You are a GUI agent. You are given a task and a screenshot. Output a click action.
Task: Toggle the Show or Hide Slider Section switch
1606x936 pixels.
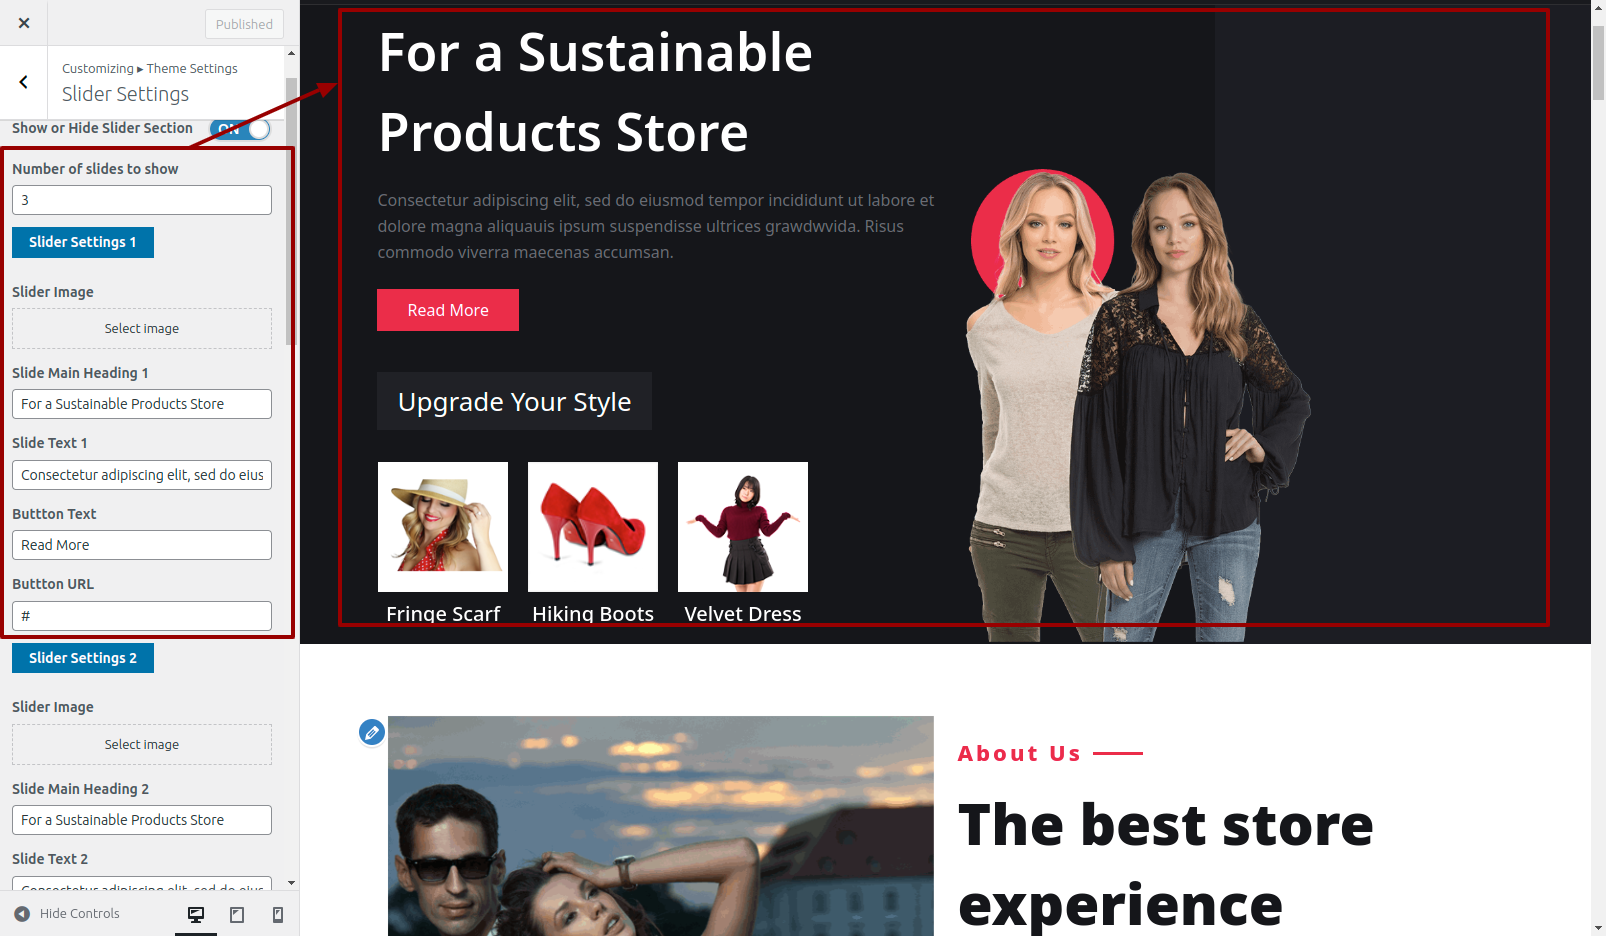pos(240,129)
